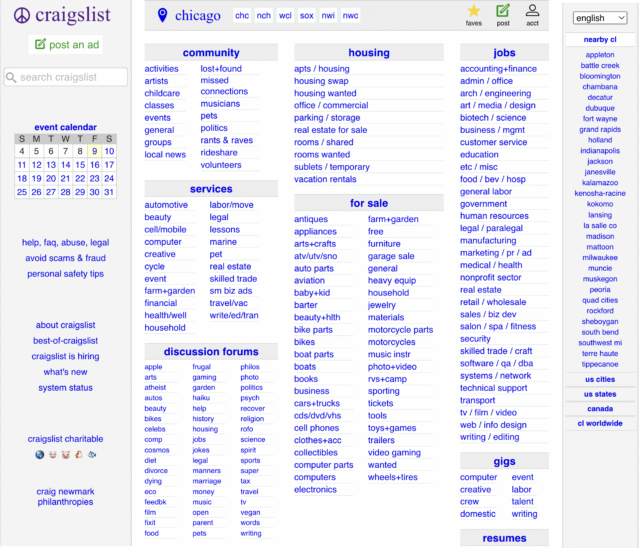Open the services section header

click(211, 189)
